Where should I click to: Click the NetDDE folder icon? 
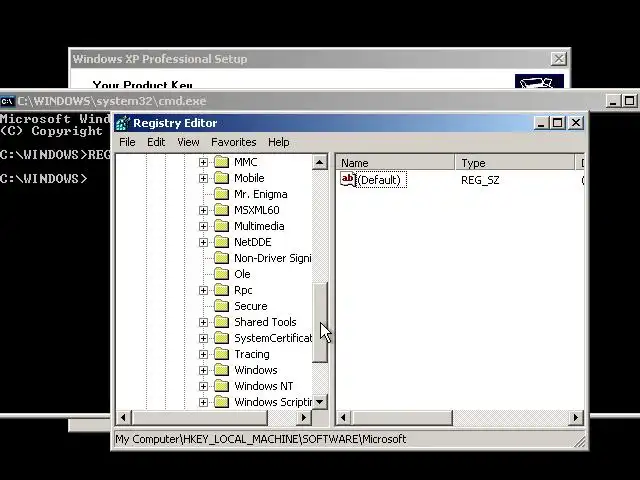222,242
